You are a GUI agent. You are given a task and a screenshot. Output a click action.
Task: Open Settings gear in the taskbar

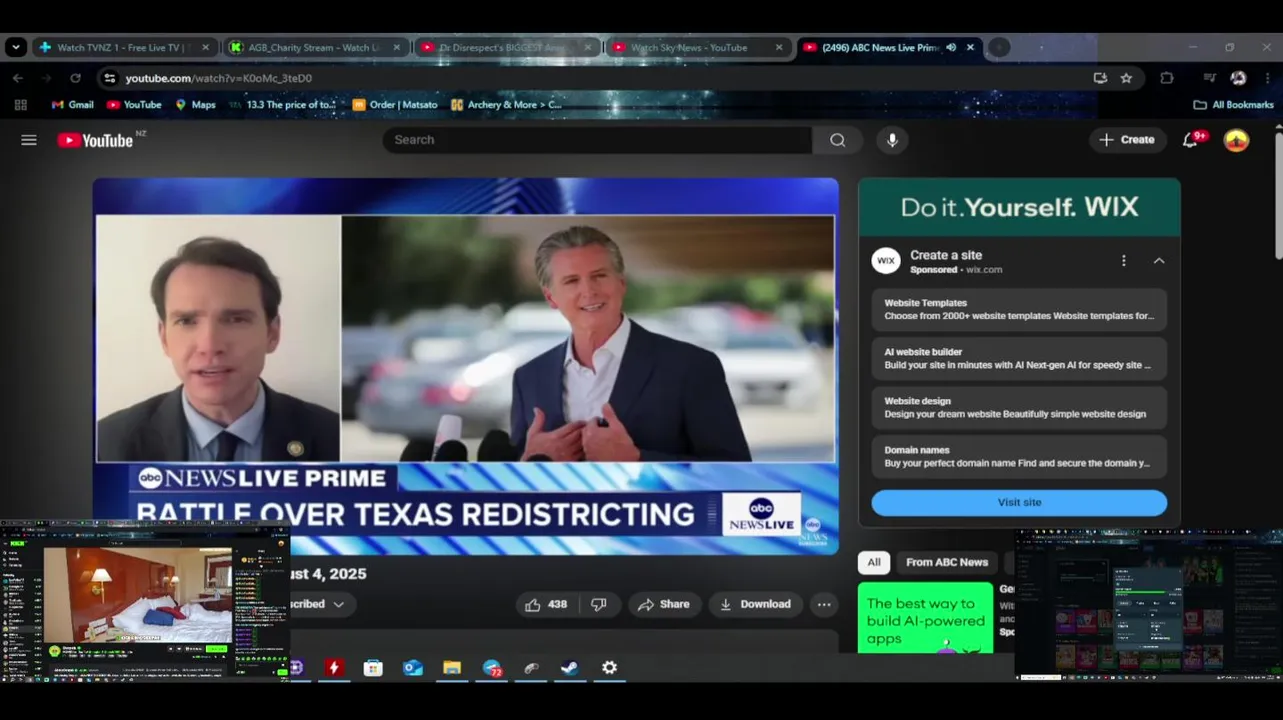click(609, 668)
